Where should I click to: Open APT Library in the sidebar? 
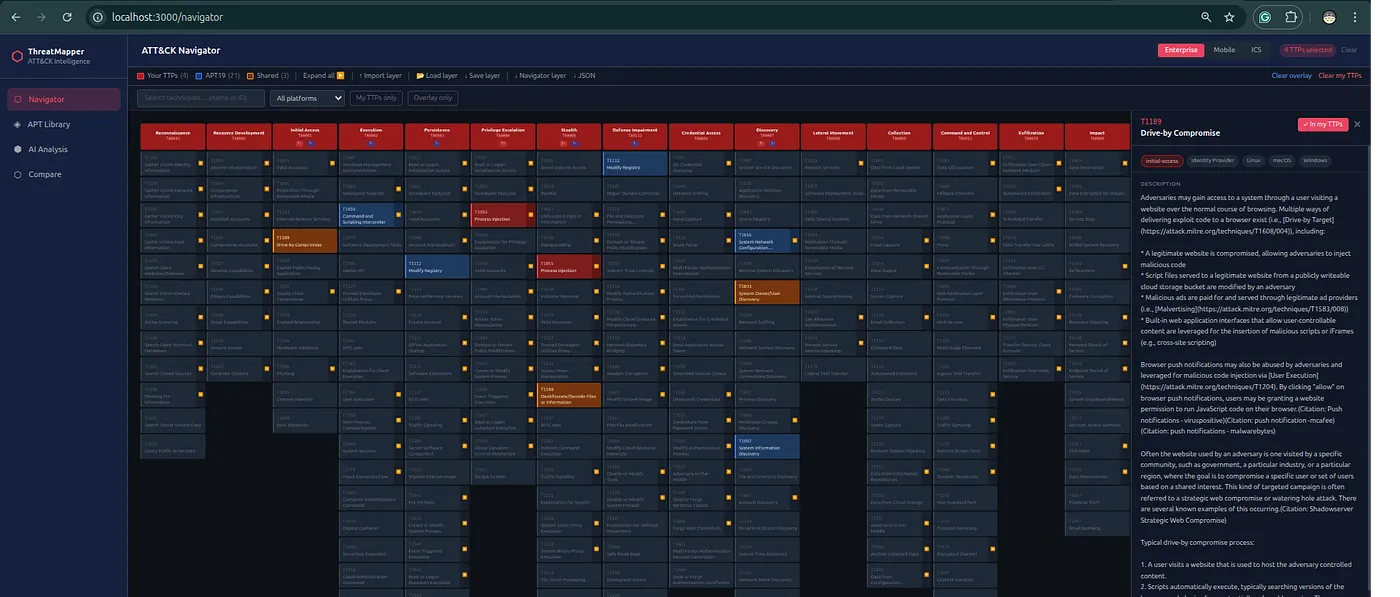pyautogui.click(x=63, y=124)
